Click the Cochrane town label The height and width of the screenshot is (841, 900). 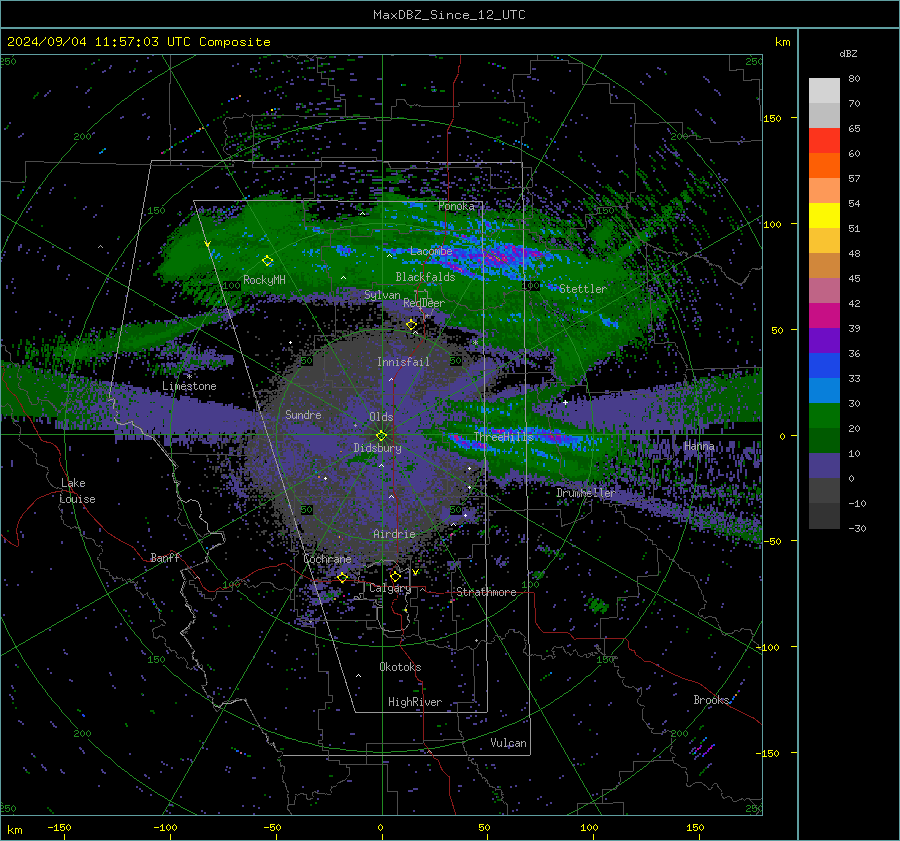(x=327, y=559)
